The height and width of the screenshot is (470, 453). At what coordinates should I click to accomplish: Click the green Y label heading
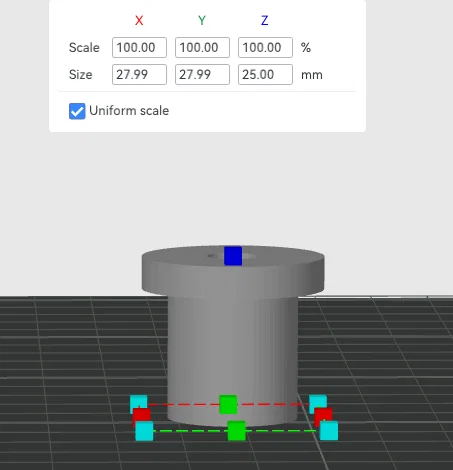pyautogui.click(x=202, y=21)
